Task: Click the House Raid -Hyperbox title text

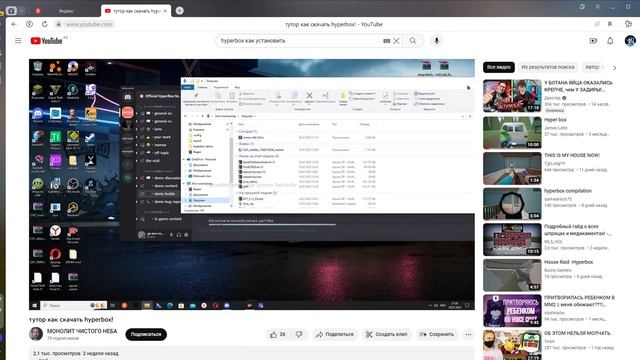Action: click(x=569, y=262)
